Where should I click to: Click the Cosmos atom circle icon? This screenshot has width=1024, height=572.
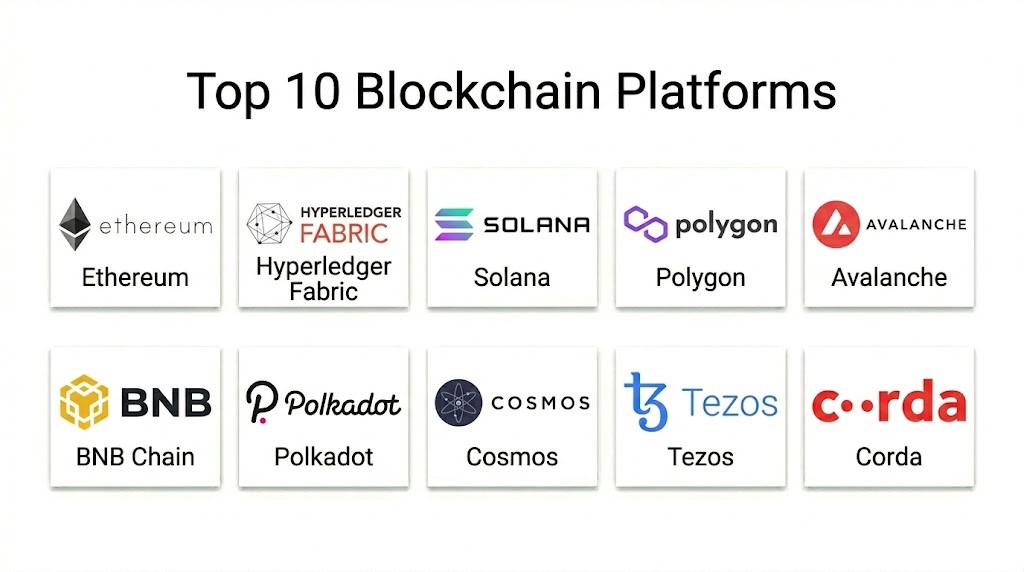tap(458, 402)
